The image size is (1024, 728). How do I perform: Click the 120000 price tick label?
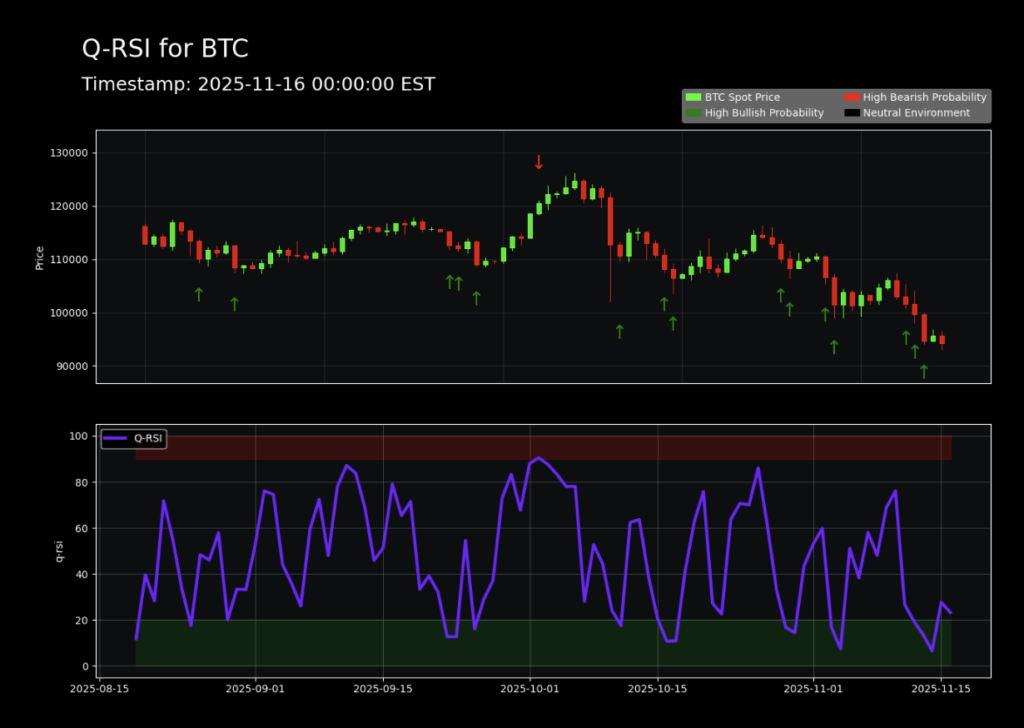(x=69, y=206)
